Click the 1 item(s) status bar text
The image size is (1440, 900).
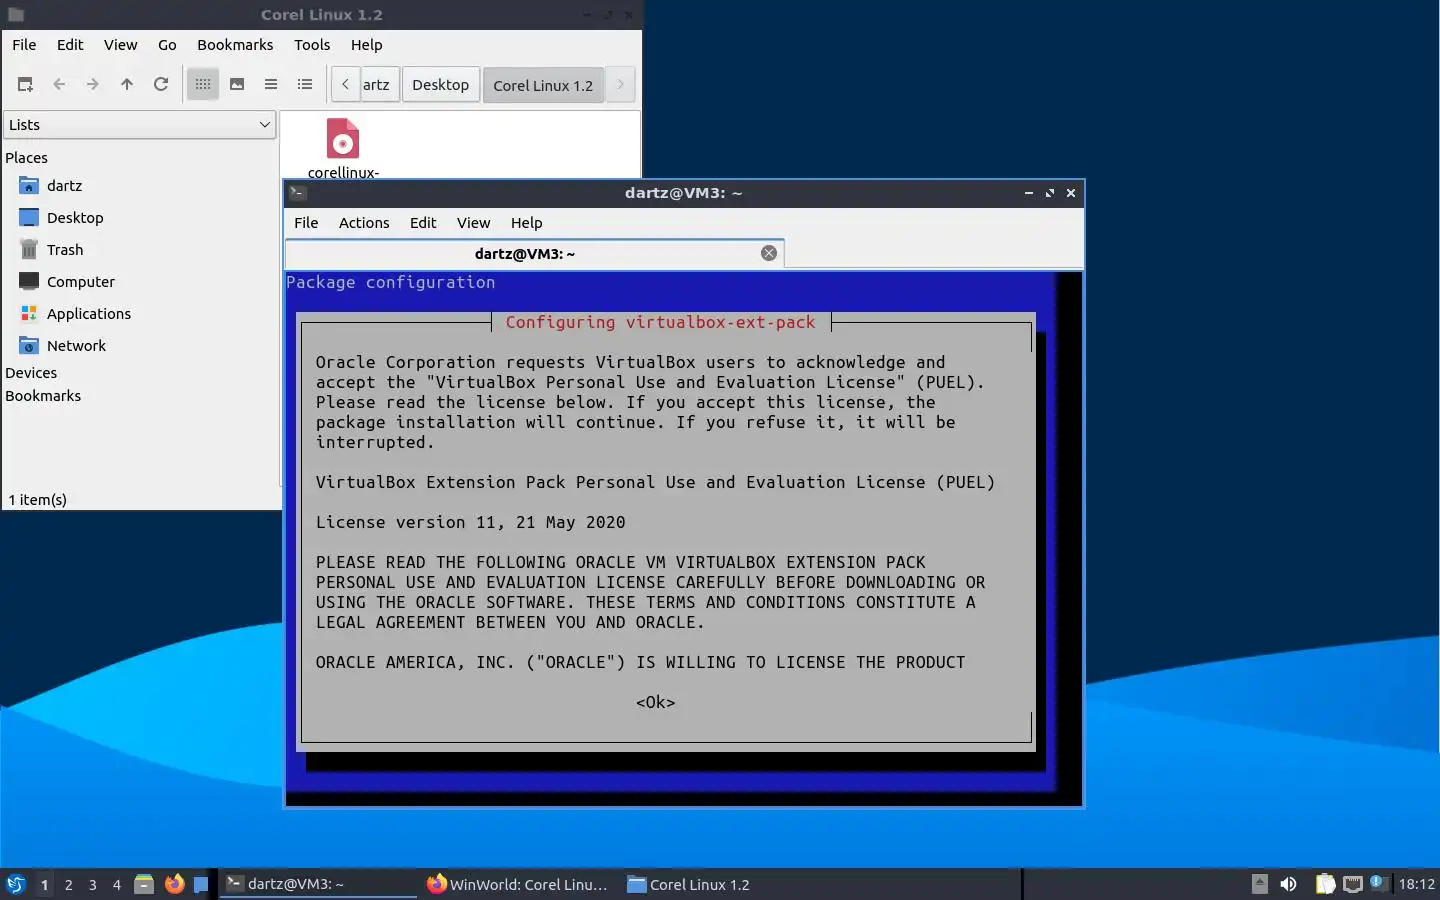click(38, 499)
